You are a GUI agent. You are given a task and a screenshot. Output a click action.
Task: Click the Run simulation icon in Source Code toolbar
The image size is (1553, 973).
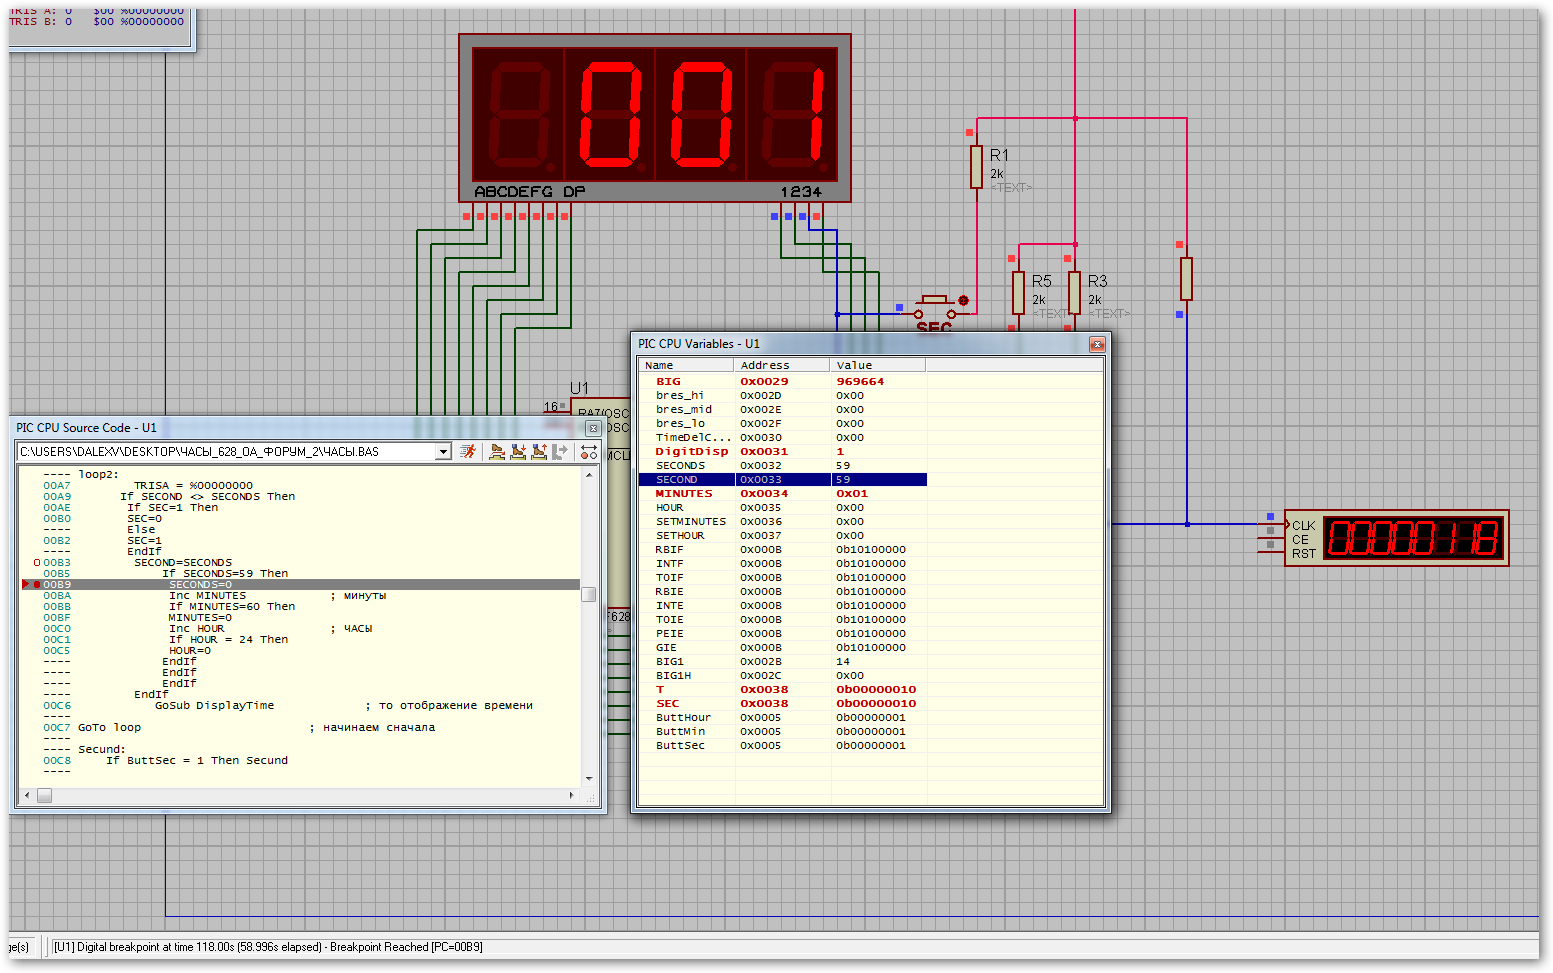[468, 452]
